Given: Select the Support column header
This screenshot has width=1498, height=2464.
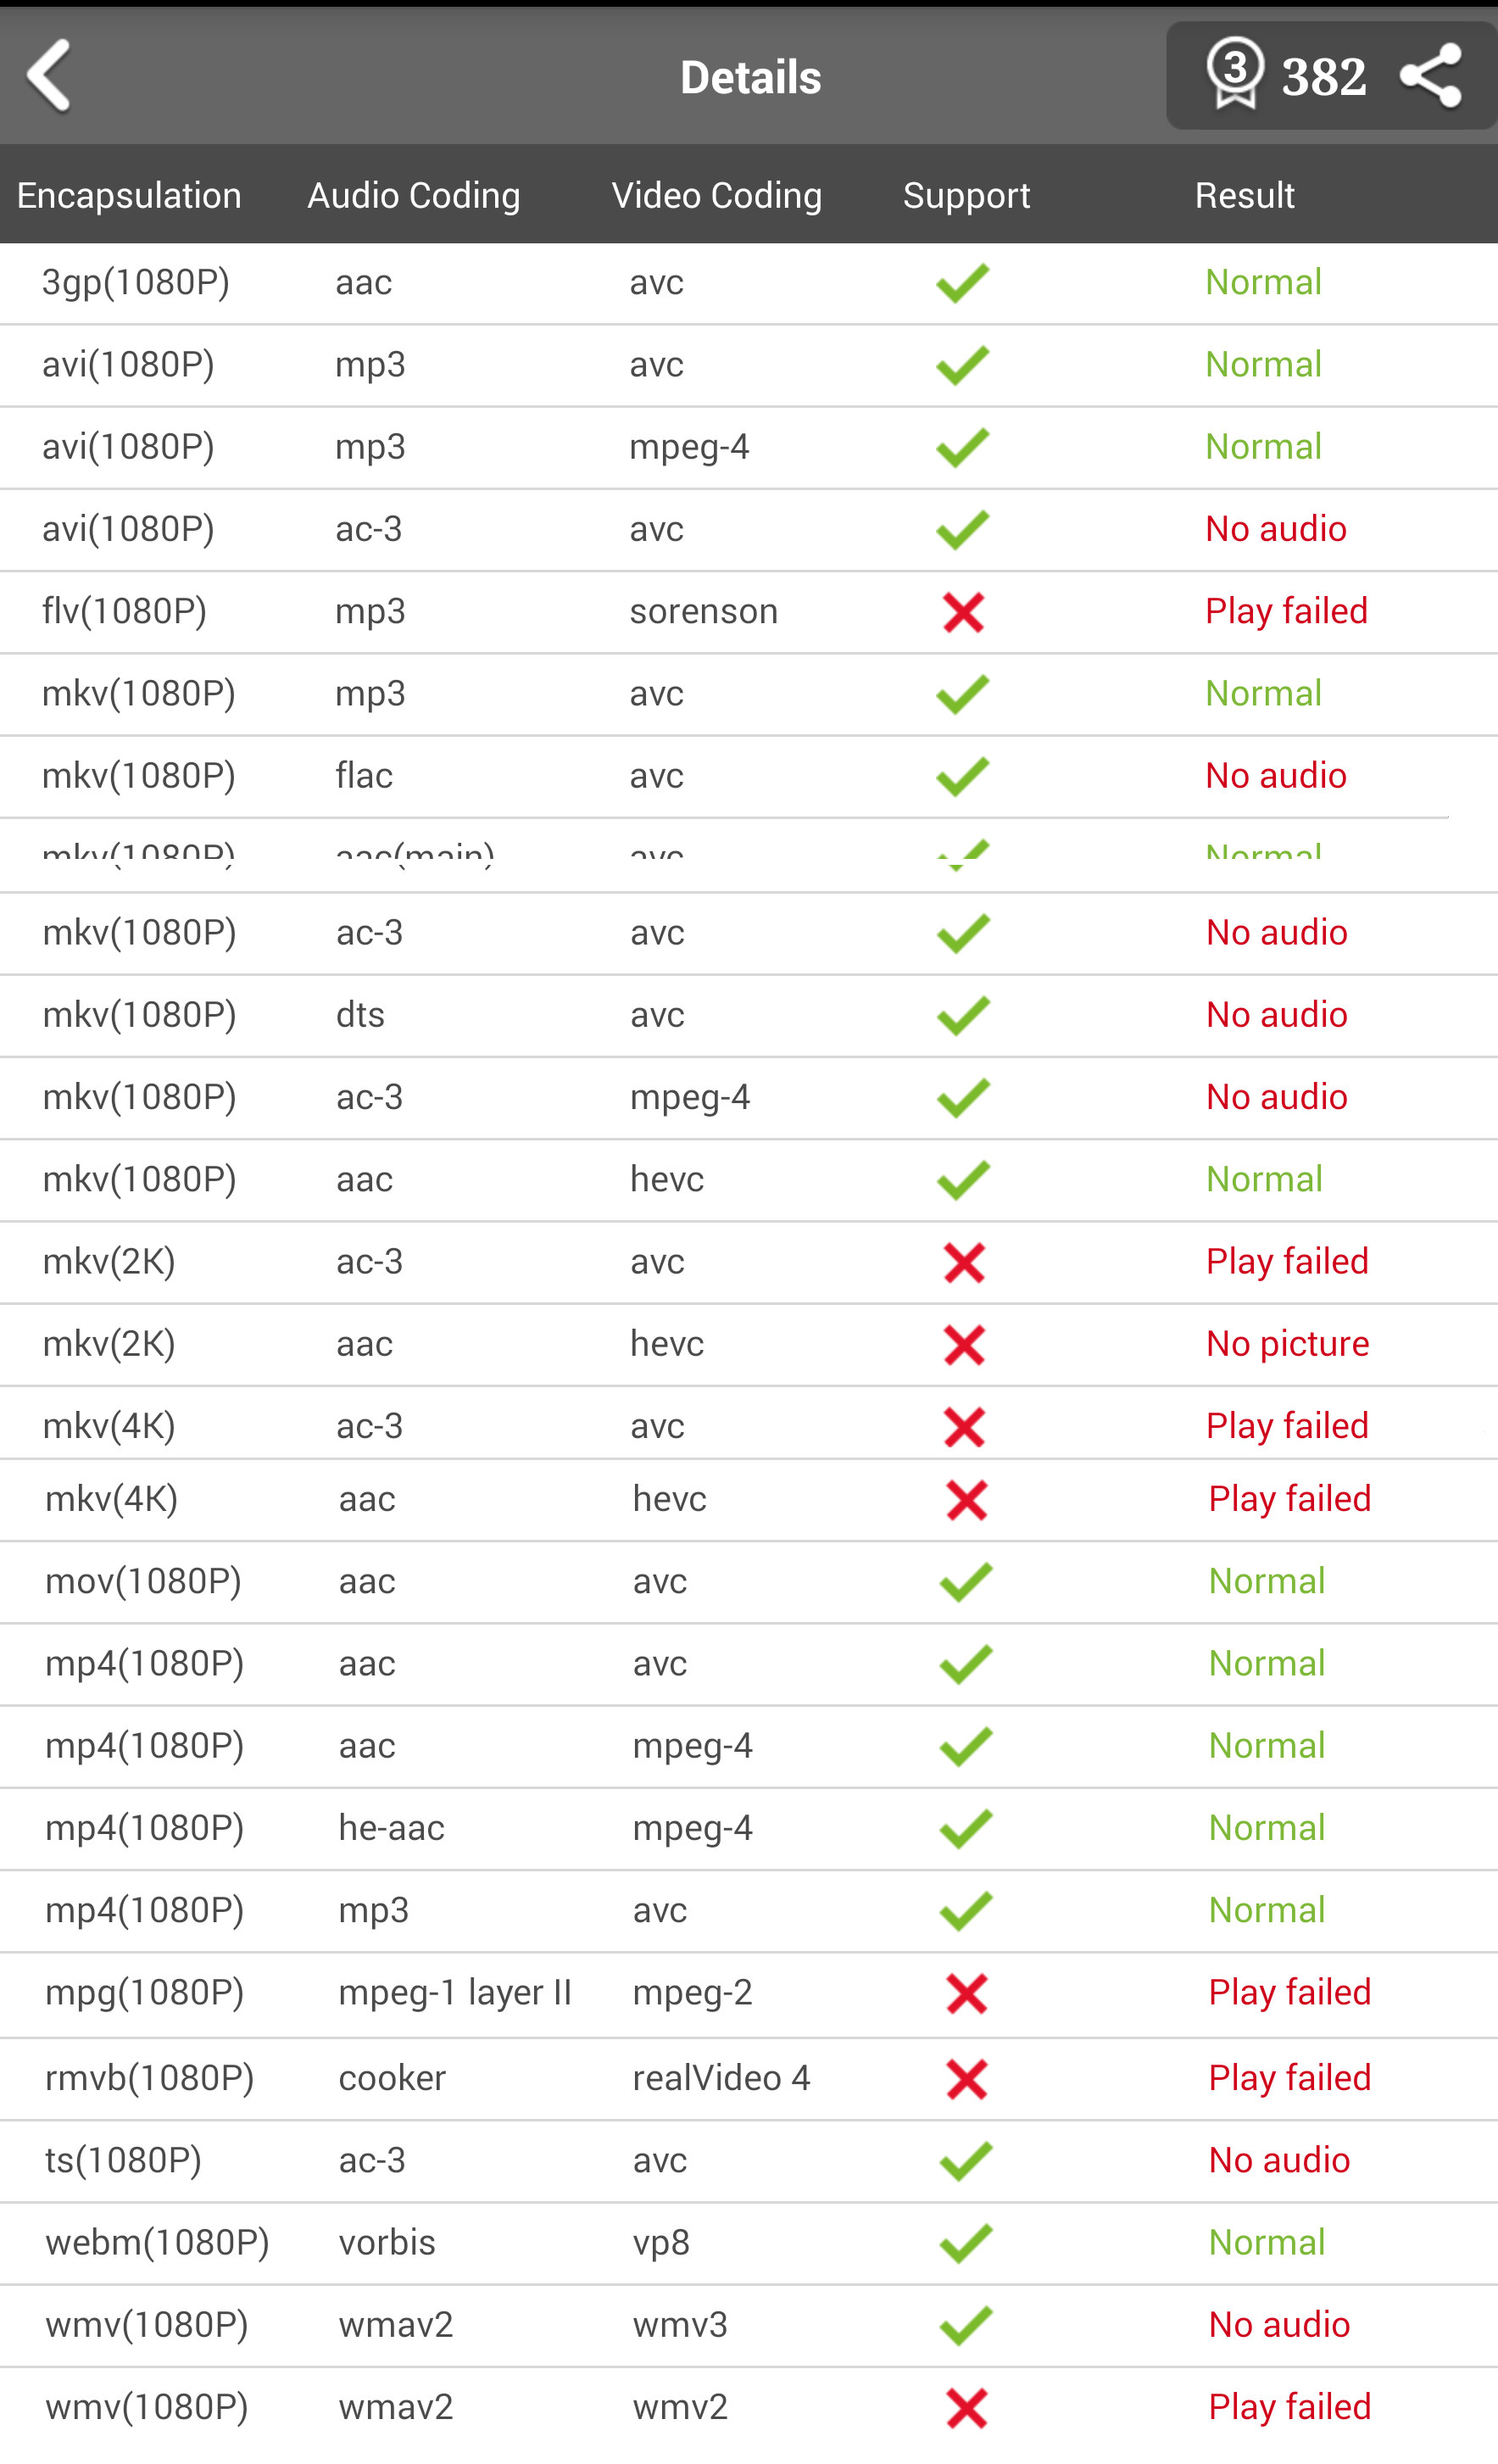Looking at the screenshot, I should [966, 195].
